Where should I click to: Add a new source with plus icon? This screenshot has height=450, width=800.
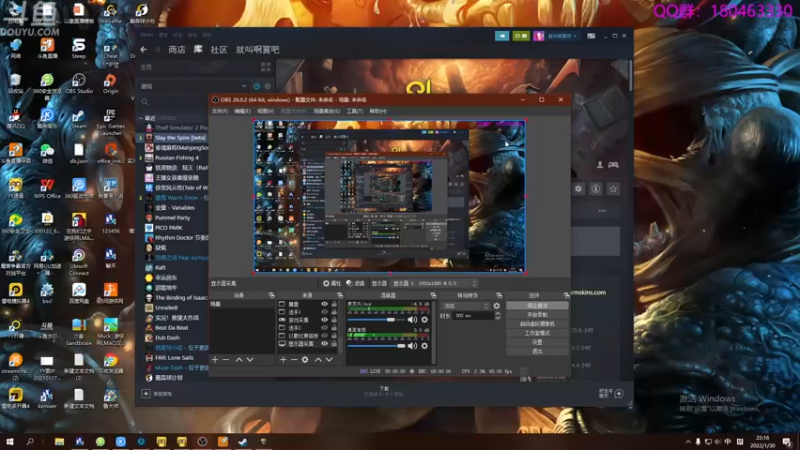[283, 360]
